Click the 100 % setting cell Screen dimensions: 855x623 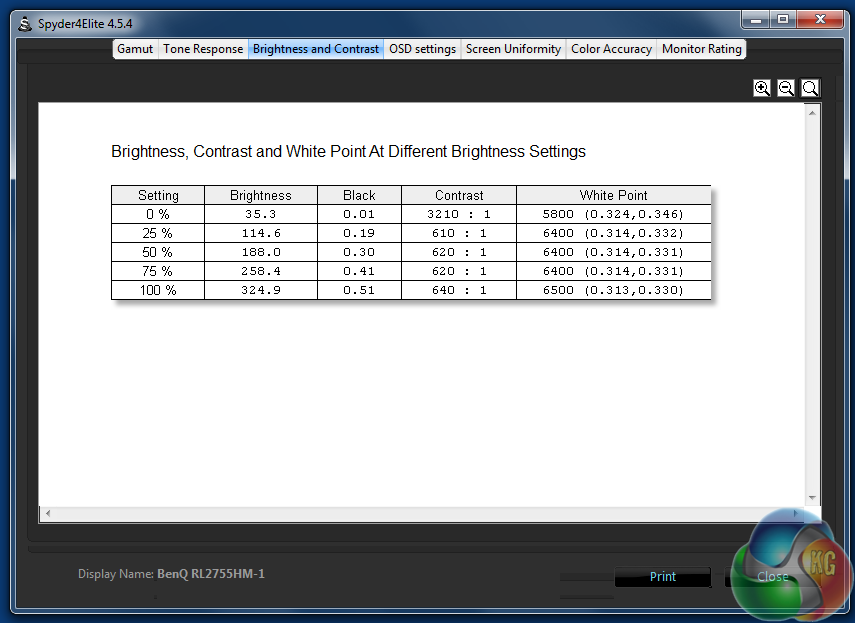158,290
